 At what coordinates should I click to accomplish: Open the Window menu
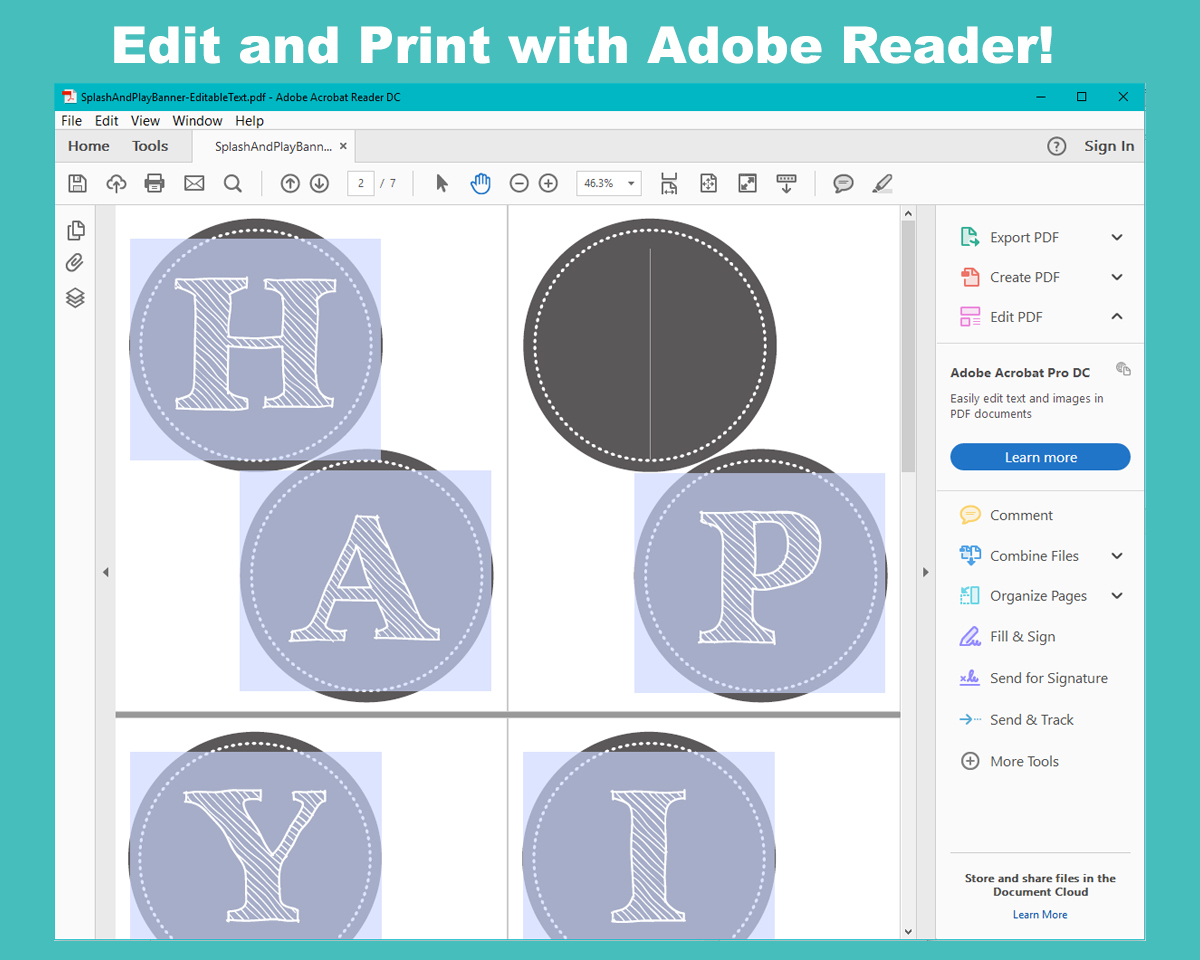tap(198, 120)
